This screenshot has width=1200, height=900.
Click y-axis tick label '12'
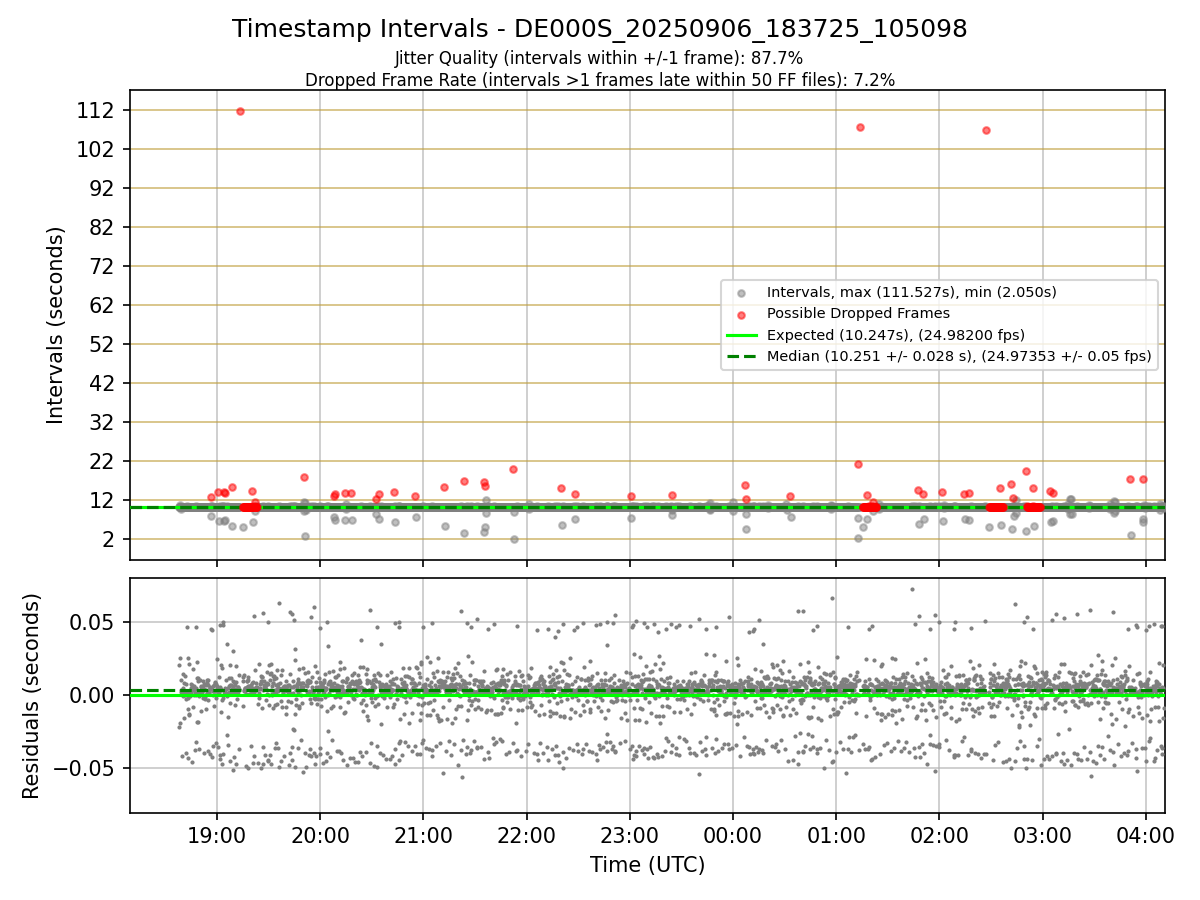102,500
